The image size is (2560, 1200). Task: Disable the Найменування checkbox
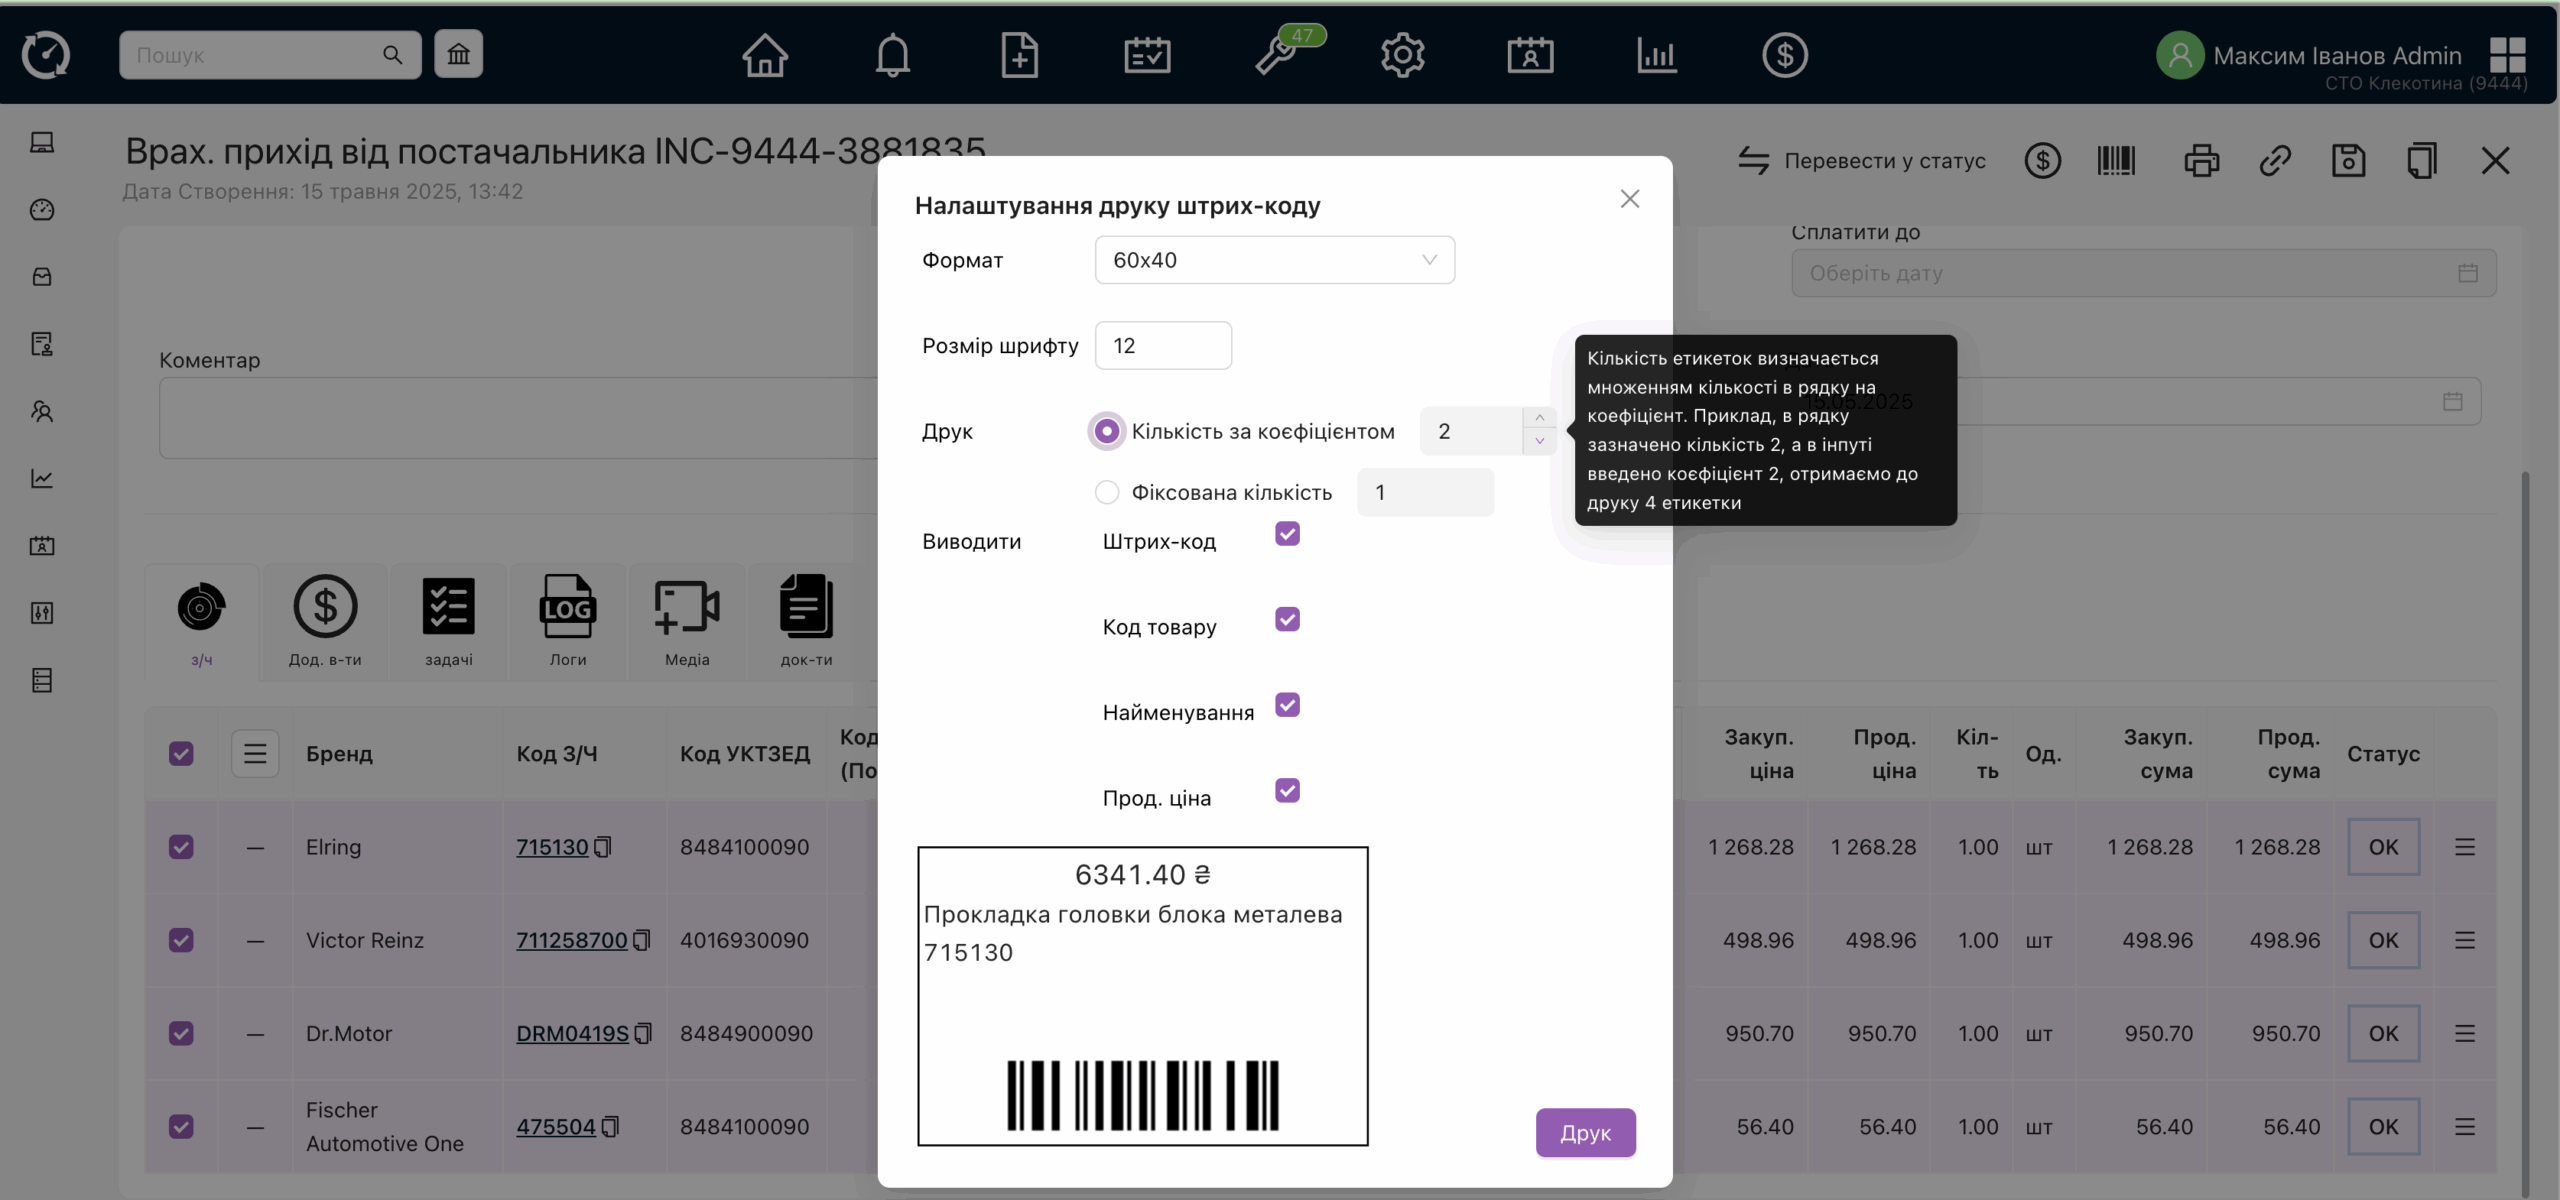point(1287,706)
